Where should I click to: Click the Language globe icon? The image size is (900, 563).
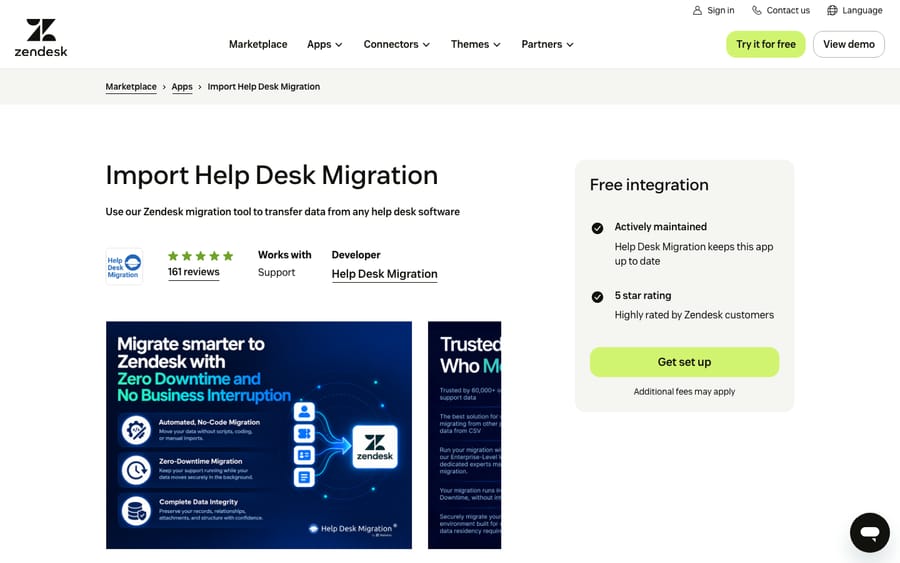[x=832, y=10]
